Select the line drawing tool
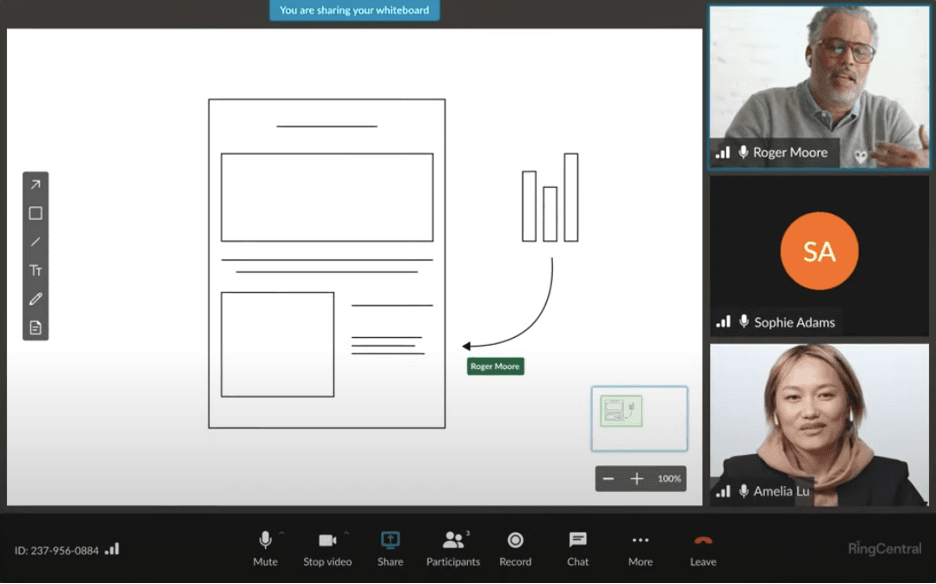Screen dimensions: 936x584 coord(35,242)
